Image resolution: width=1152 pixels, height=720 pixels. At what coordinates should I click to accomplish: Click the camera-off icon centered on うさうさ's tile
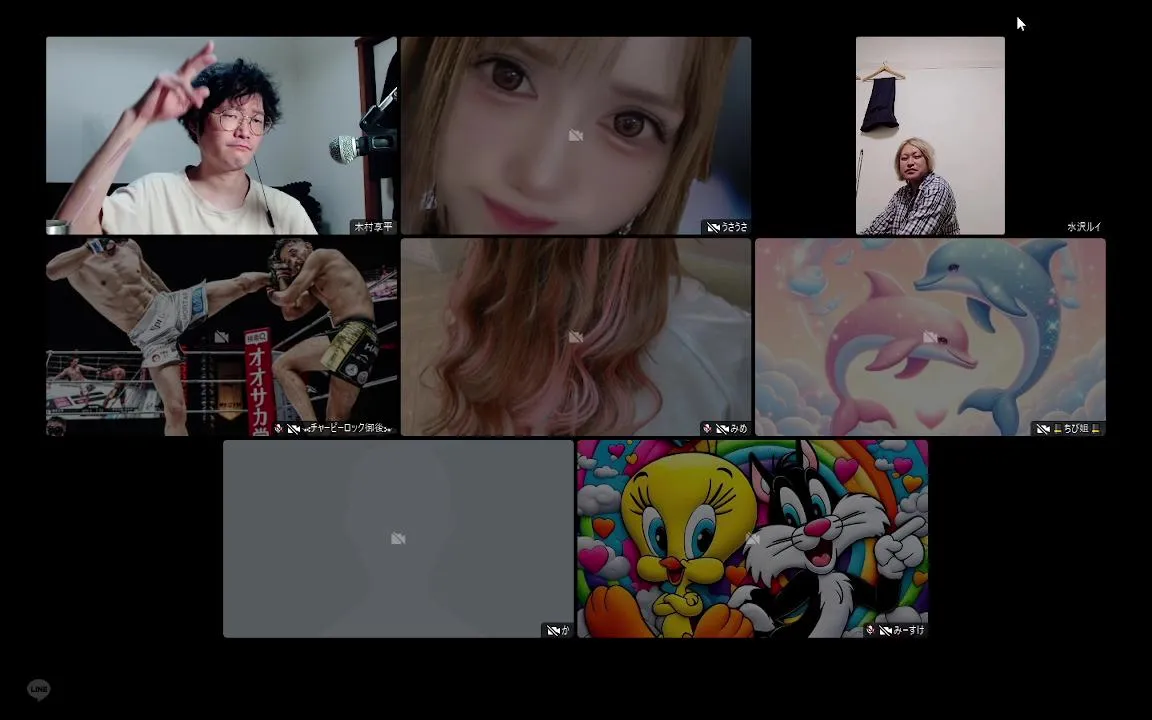tap(576, 135)
